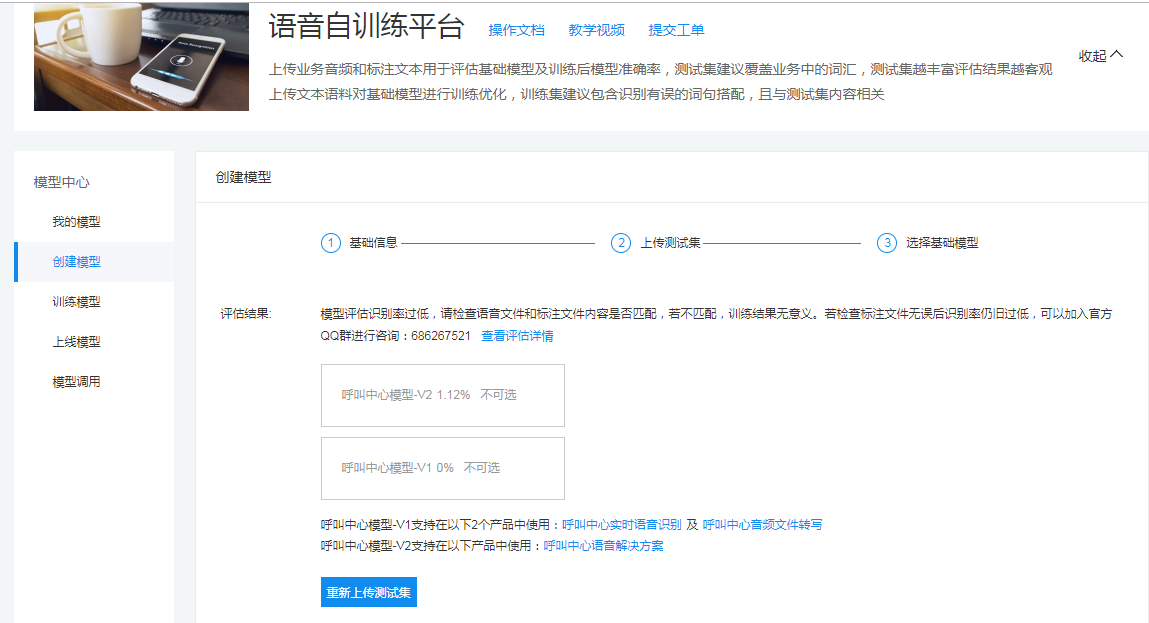Viewport: 1149px width, 623px height.
Task: Go to 我的模型 in sidebar
Action: [x=76, y=222]
